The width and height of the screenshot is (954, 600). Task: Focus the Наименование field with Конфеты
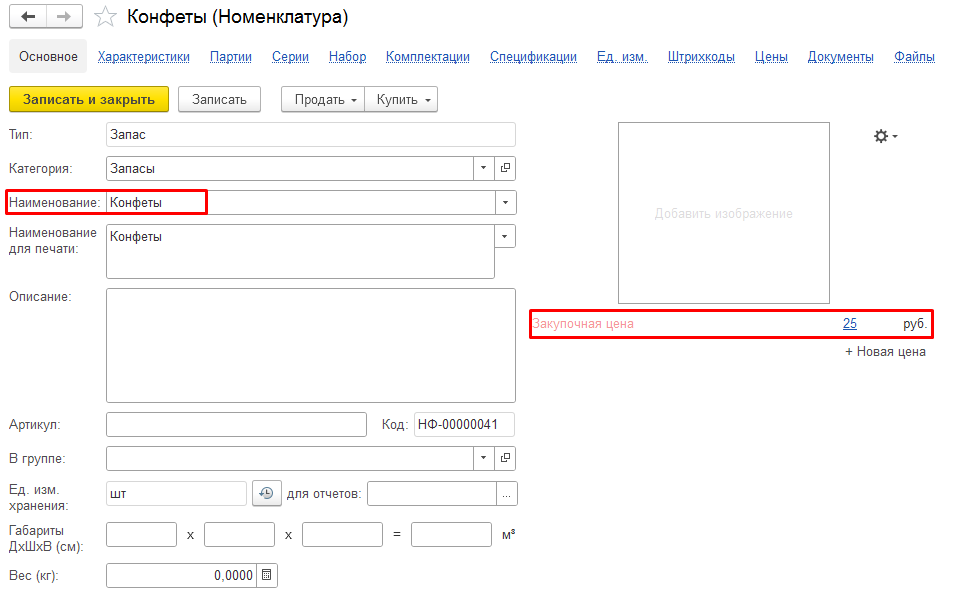point(301,203)
